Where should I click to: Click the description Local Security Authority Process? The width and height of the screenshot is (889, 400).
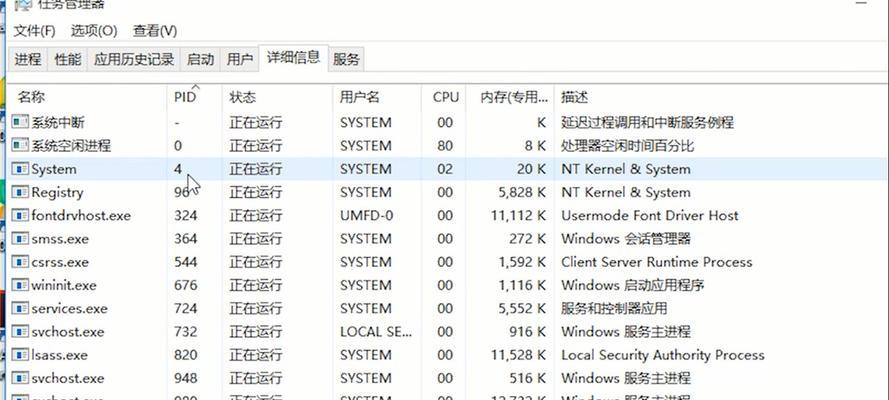click(663, 355)
